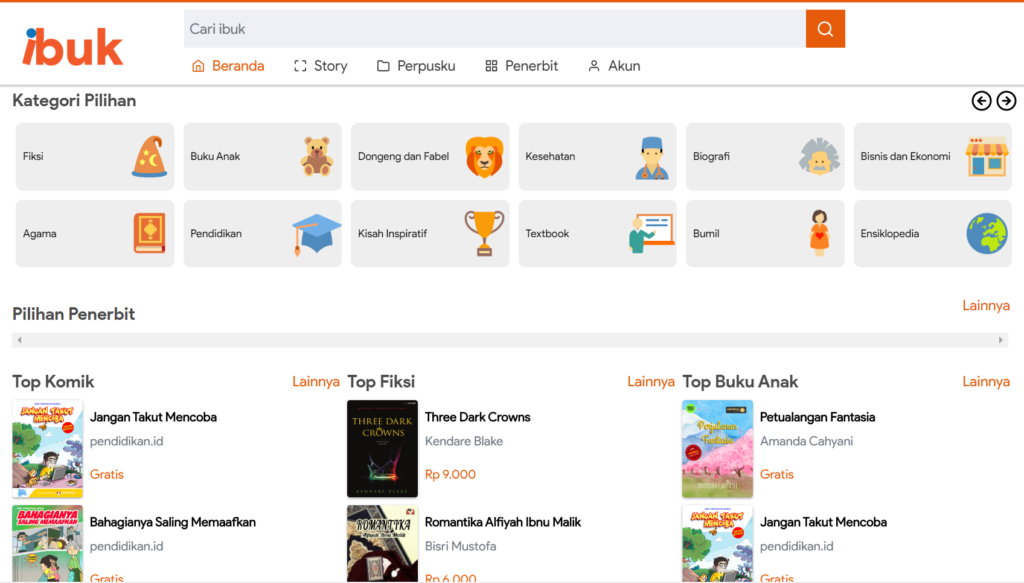Open Petualangan Fantasia book cover thumbnail
Viewport: 1024px width, 583px height.
coord(717,449)
